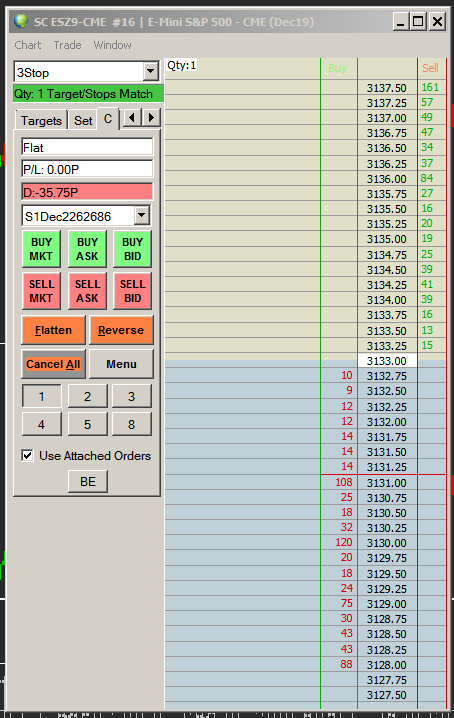Click price 3127.50 in the ladder
Image resolution: width=454 pixels, height=718 pixels.
(x=387, y=695)
